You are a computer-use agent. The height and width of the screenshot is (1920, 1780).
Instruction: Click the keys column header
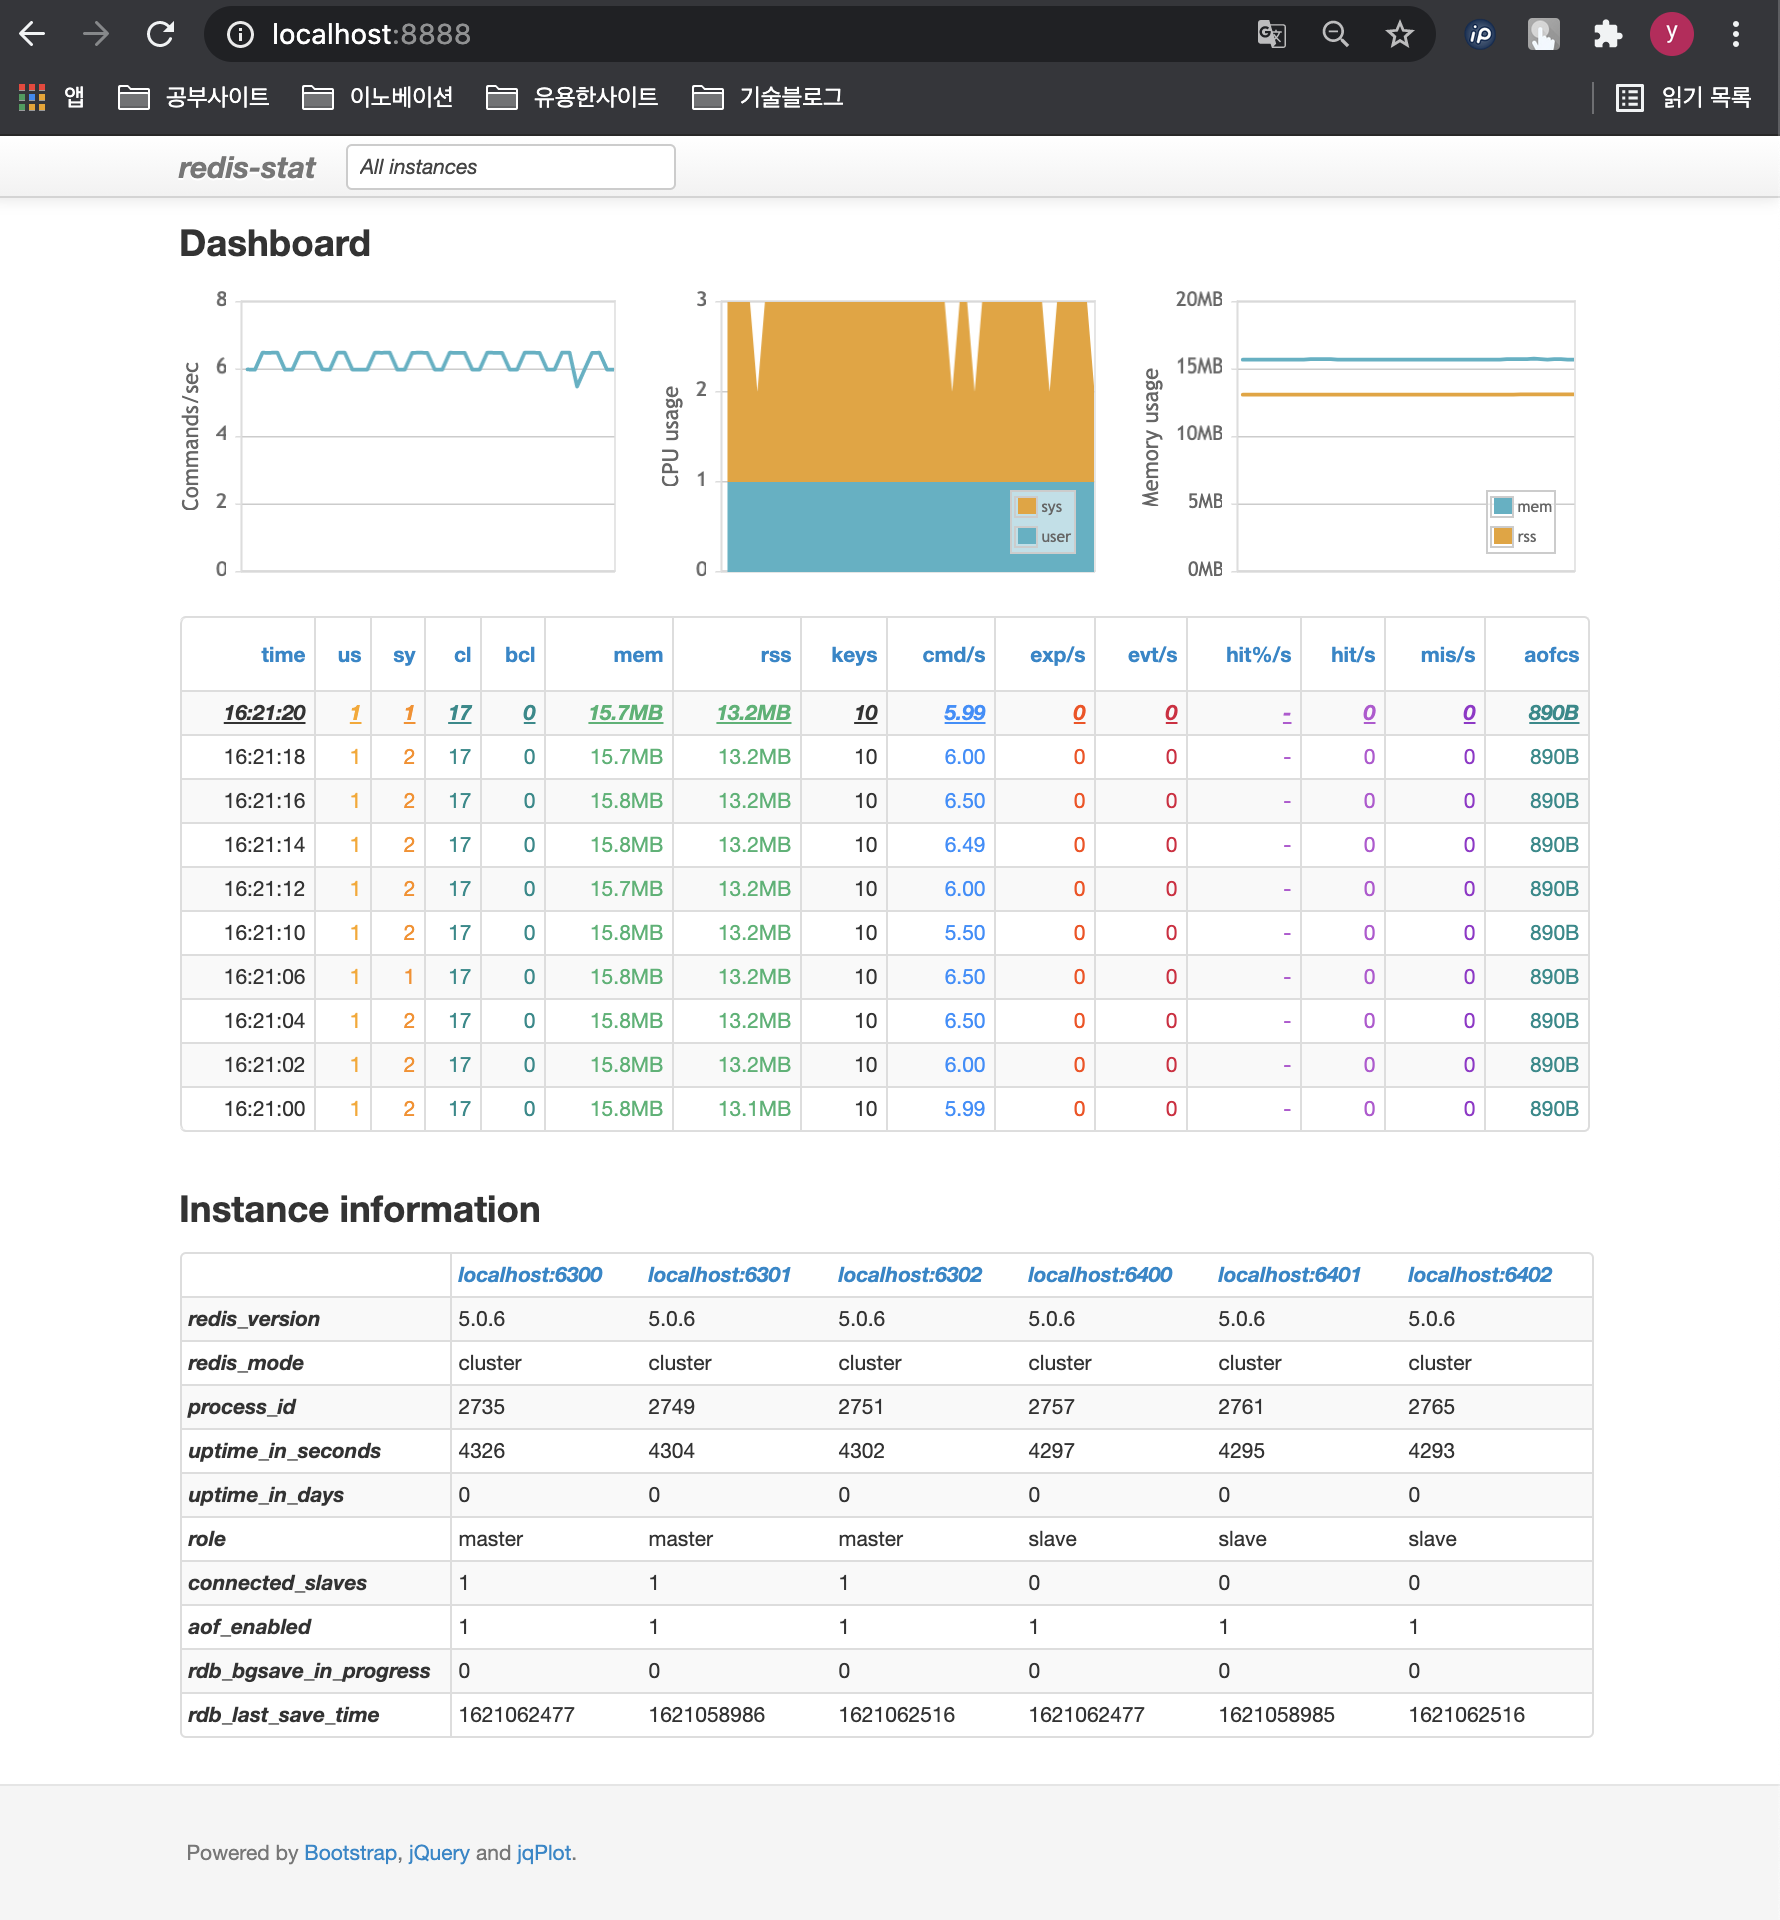854,654
